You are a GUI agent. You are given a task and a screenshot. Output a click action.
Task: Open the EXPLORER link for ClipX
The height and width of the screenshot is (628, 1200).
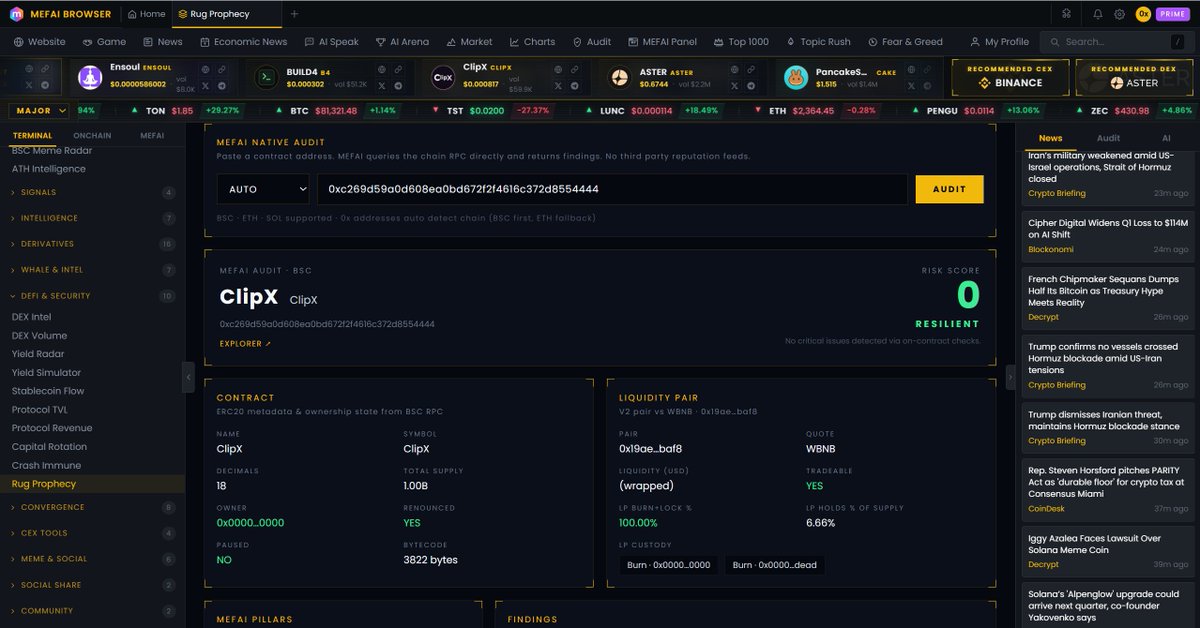245,344
